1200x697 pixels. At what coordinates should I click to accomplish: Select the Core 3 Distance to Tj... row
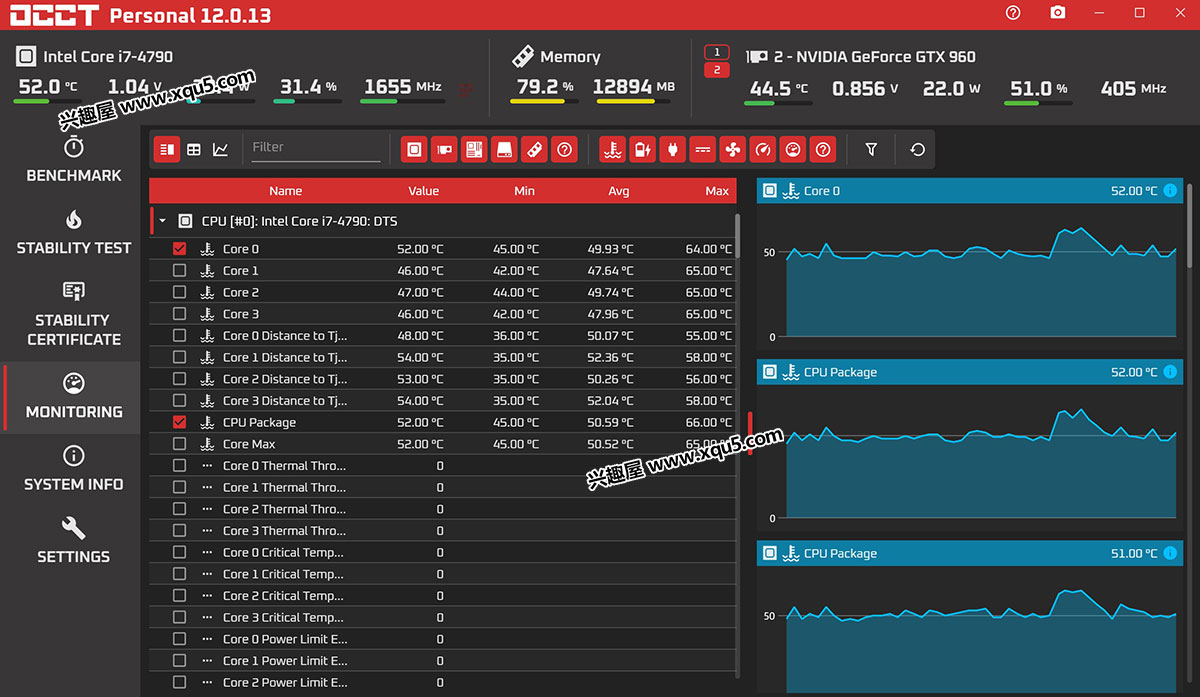click(x=443, y=401)
